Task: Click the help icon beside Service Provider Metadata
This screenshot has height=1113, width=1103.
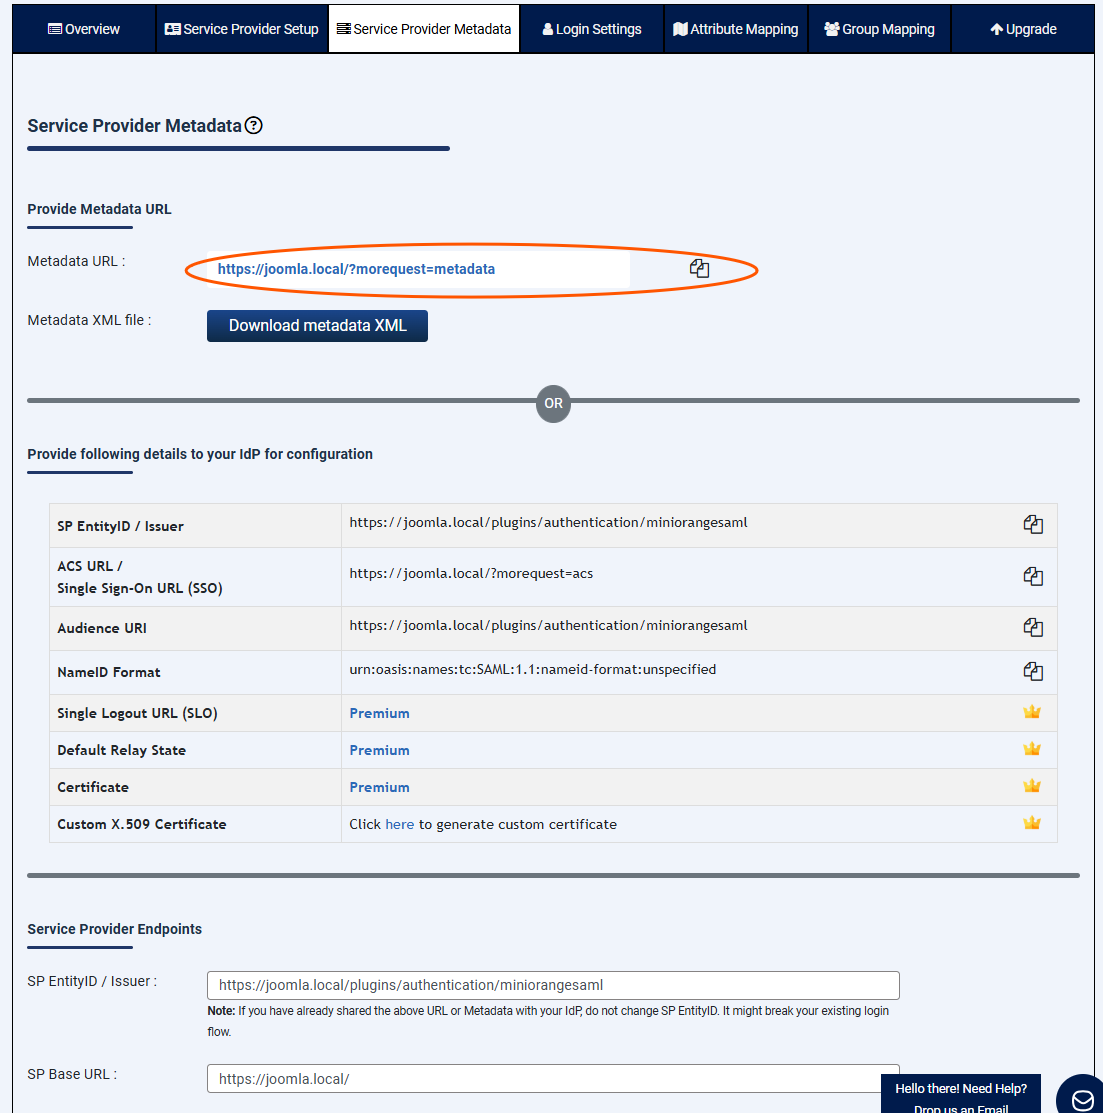Action: [x=254, y=126]
